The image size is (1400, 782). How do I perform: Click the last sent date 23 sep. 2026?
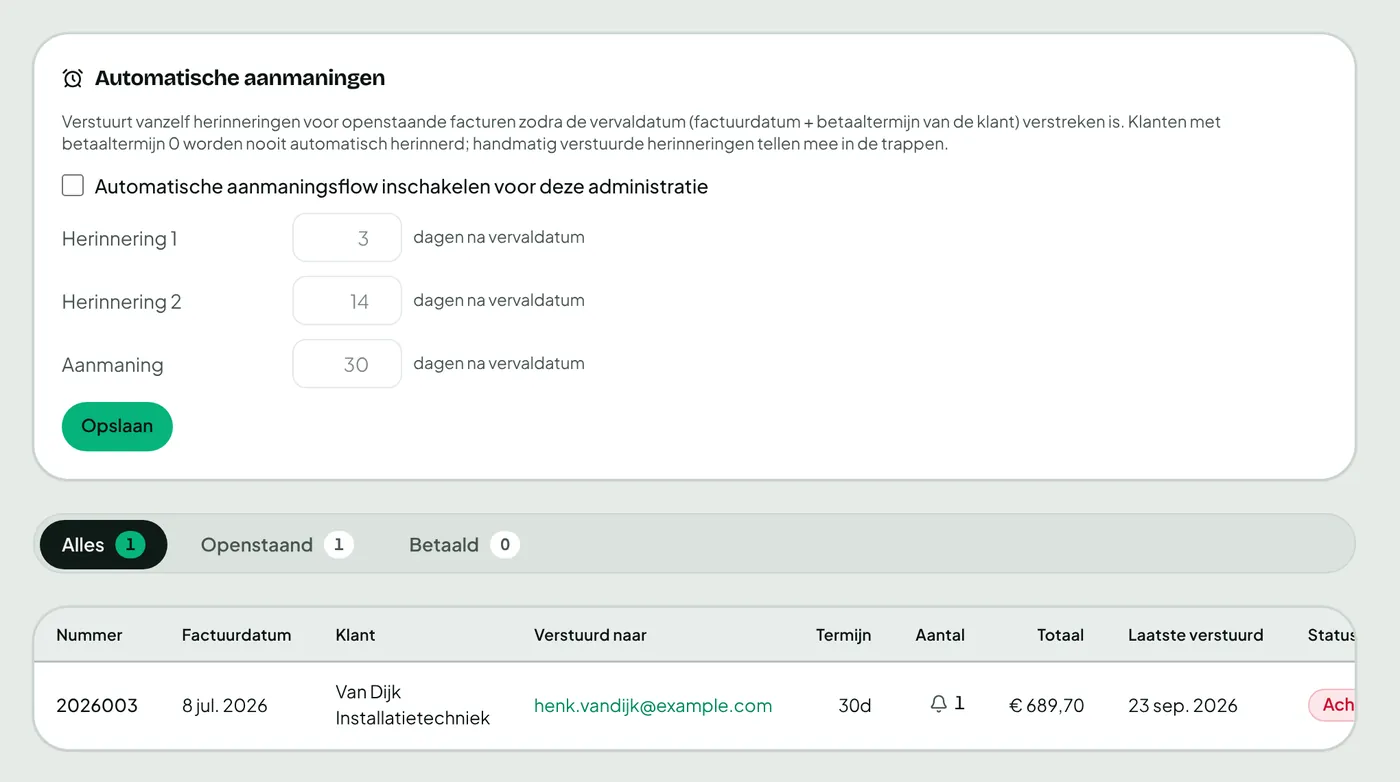(1183, 706)
